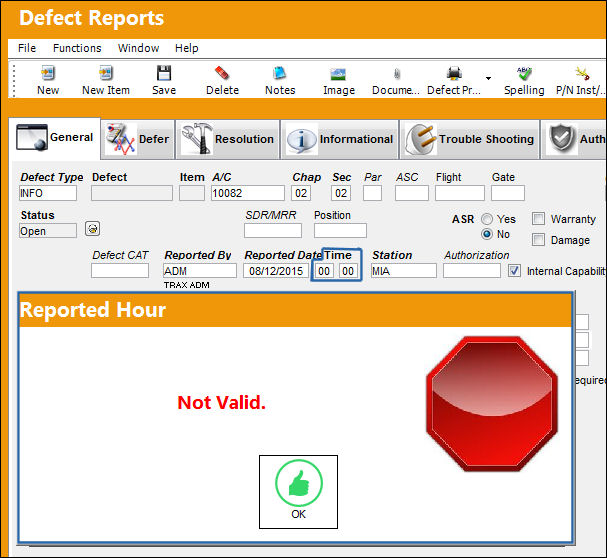Enable the Warranty checkbox

point(538,219)
